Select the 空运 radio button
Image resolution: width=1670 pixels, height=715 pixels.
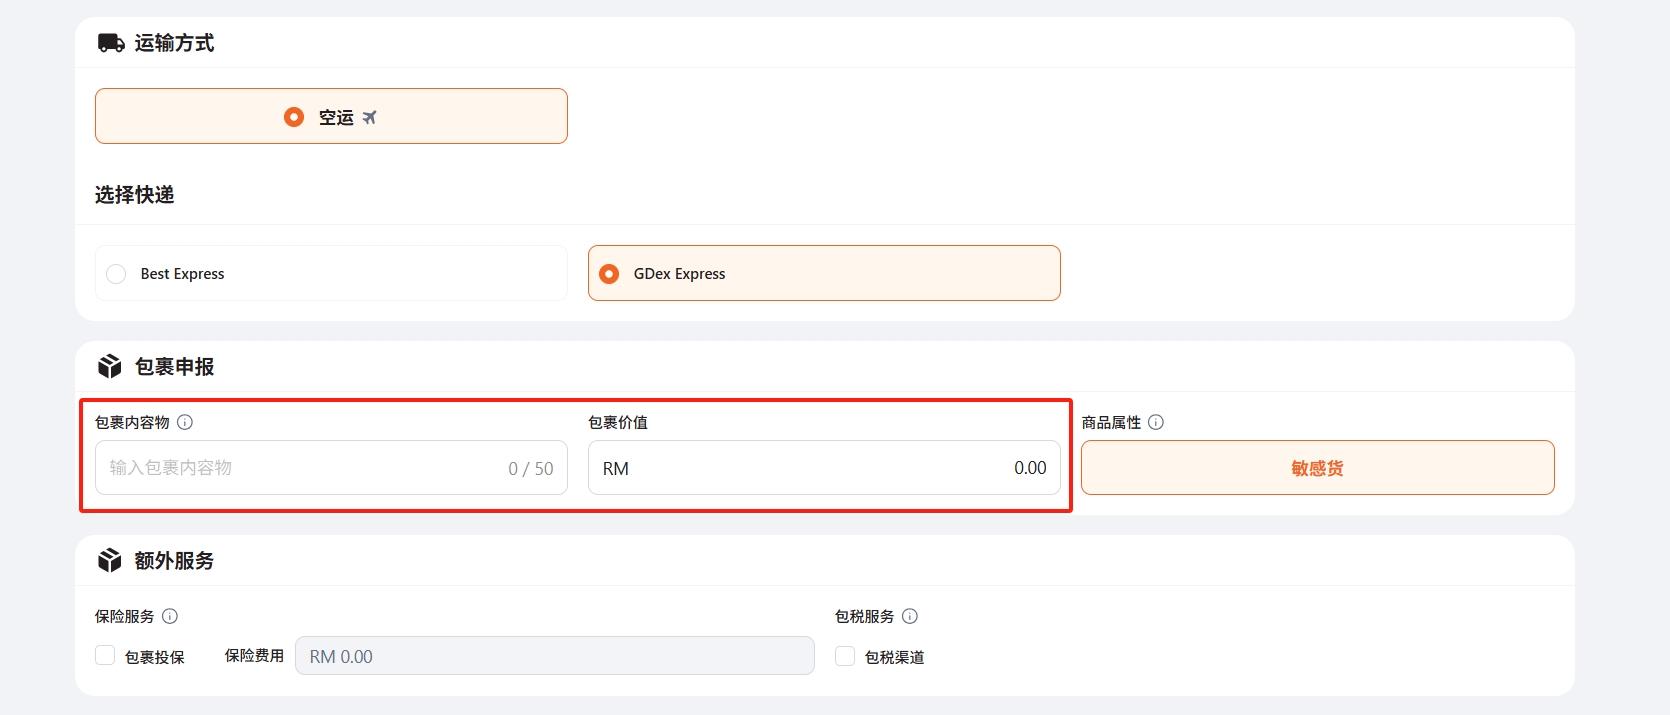tap(294, 117)
